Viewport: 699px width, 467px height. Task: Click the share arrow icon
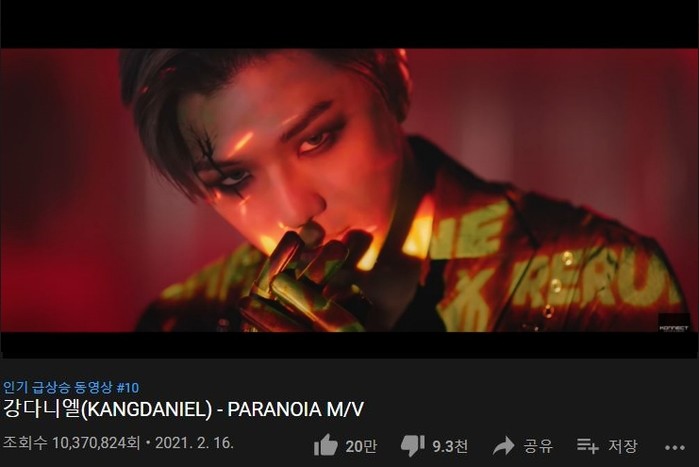pyautogui.click(x=504, y=446)
